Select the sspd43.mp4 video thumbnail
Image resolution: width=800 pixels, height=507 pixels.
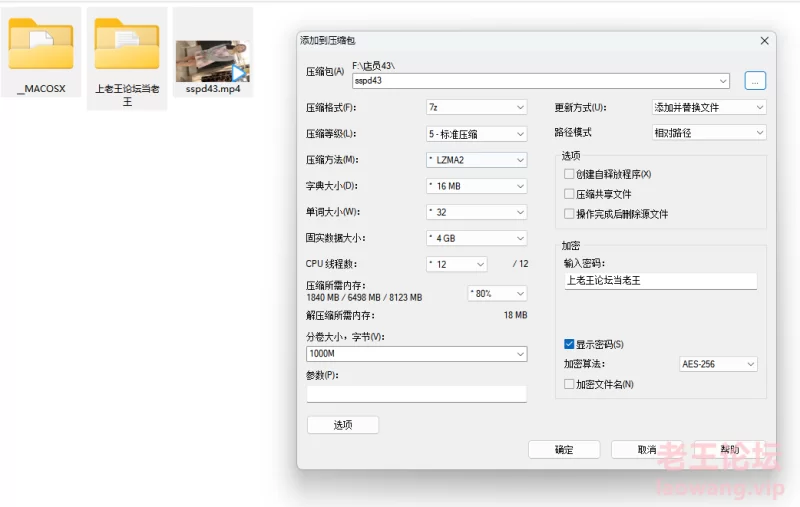212,60
